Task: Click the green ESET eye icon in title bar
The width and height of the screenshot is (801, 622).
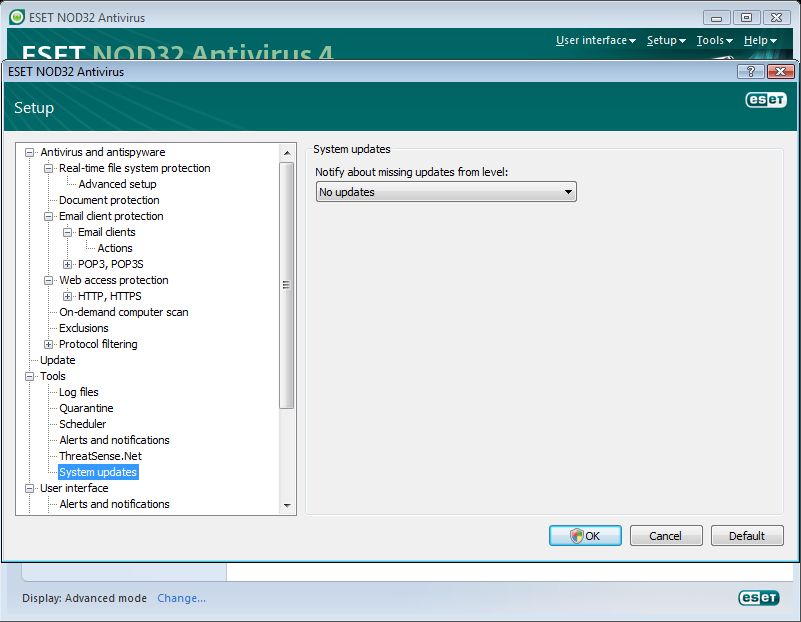Action: click(x=17, y=17)
